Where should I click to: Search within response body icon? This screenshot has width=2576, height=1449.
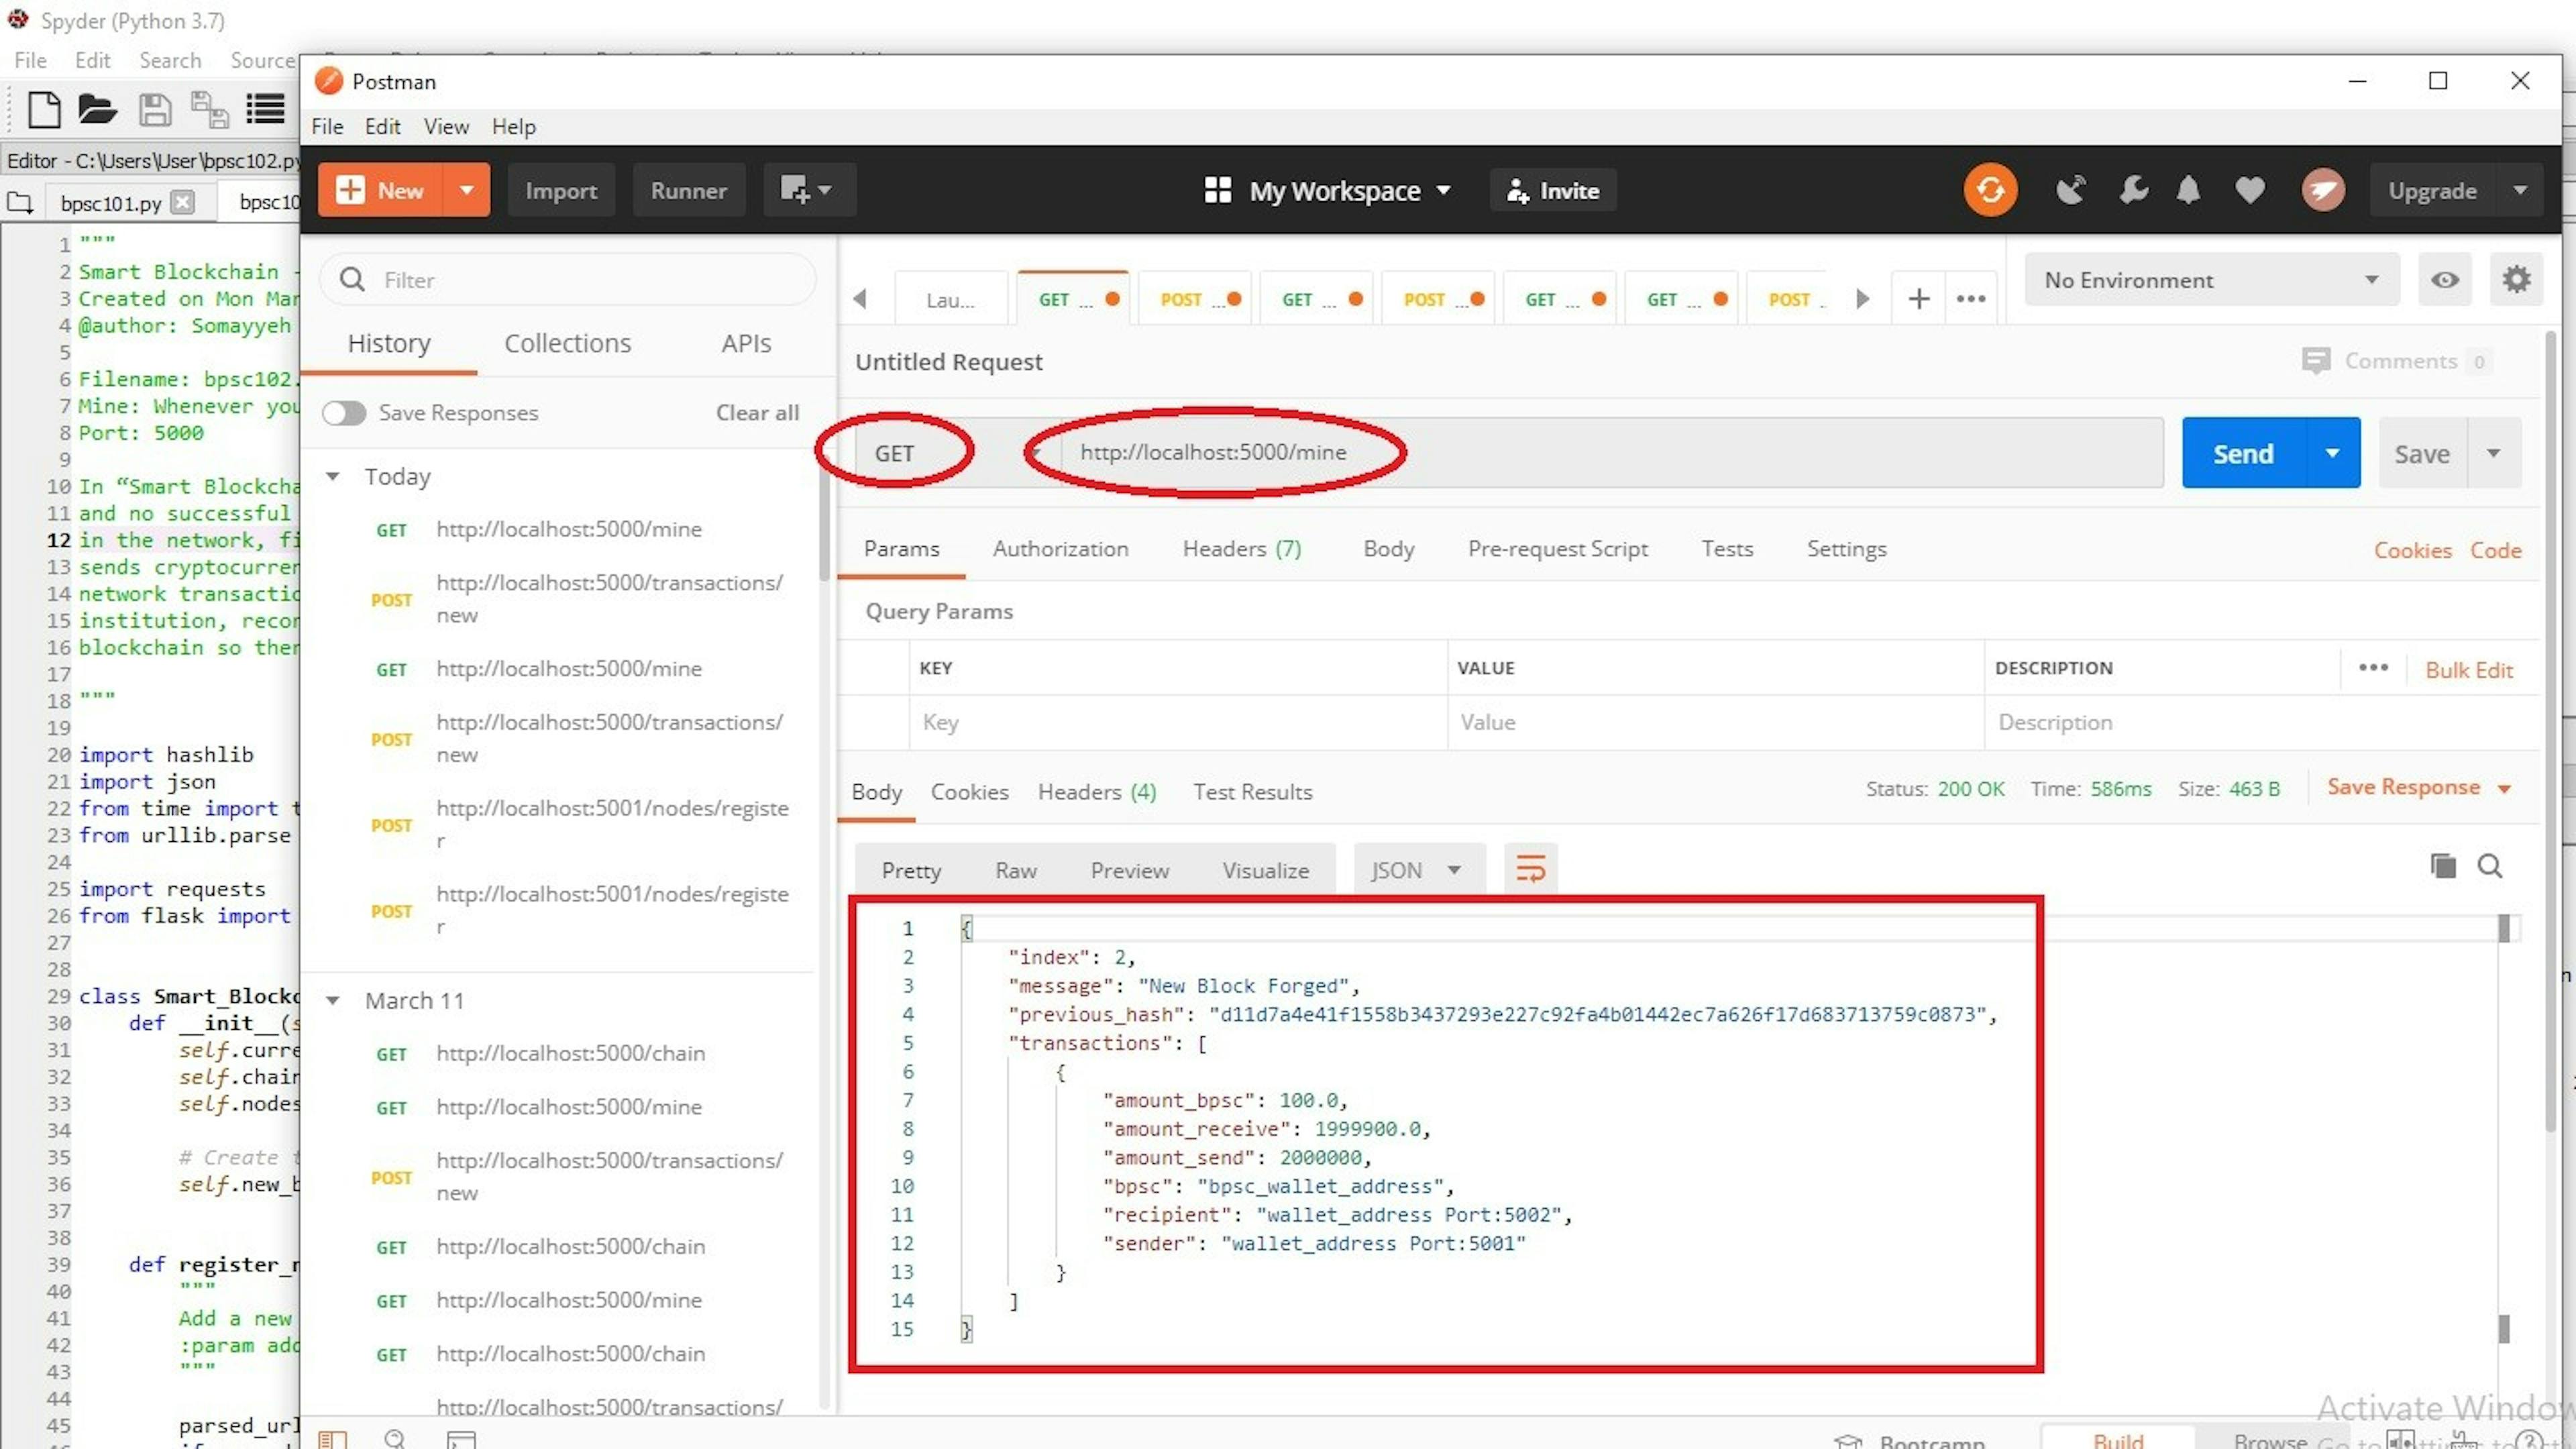[x=2490, y=866]
